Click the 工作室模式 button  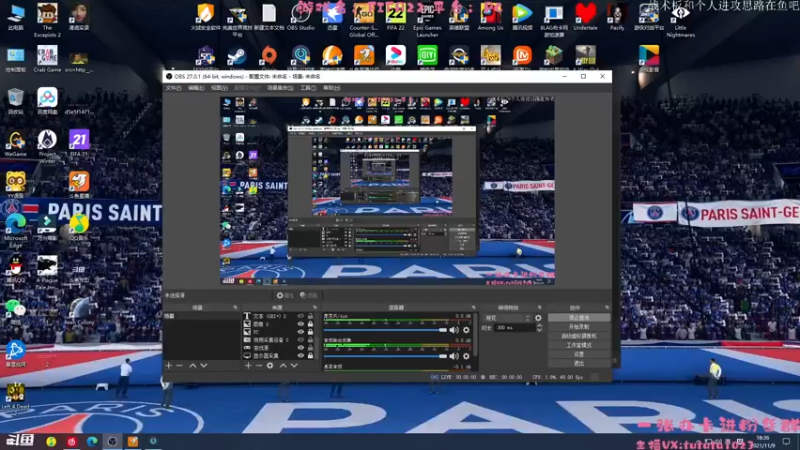579,345
